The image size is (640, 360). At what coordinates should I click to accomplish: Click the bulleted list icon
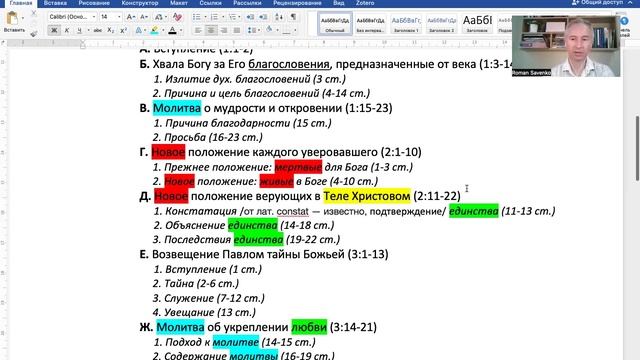tap(196, 17)
